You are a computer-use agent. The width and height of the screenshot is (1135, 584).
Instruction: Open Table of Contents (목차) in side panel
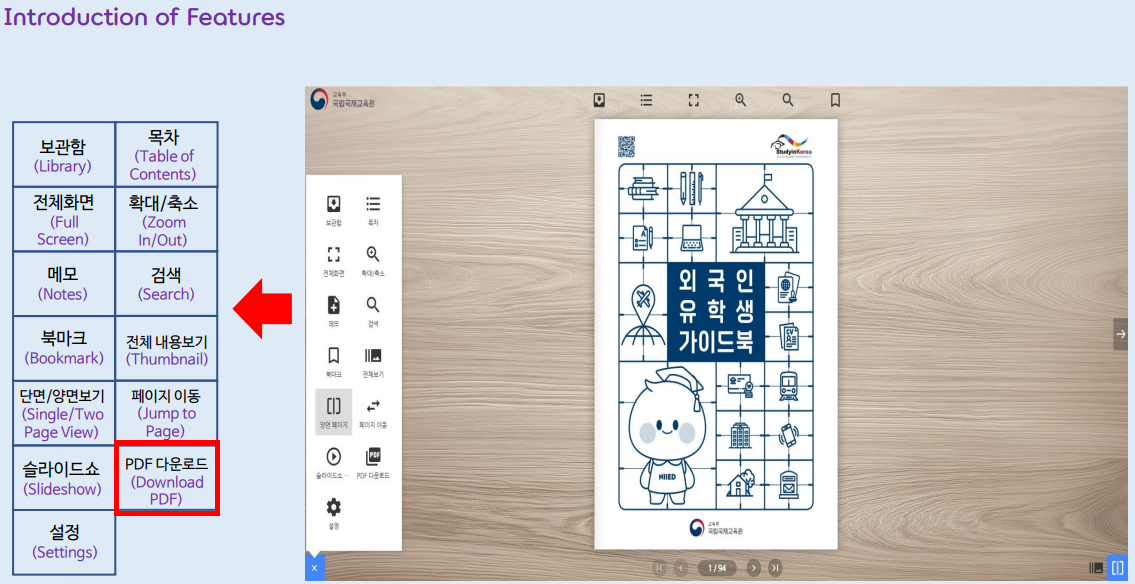pos(373,205)
